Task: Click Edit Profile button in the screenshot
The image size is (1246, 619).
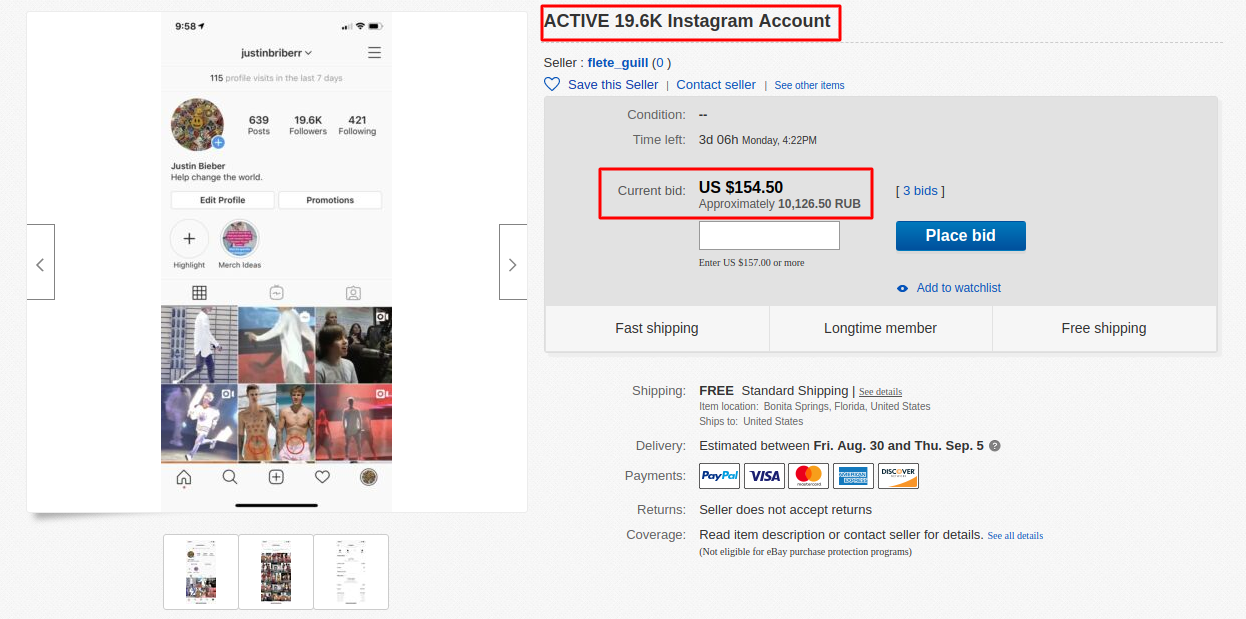Action: click(x=223, y=200)
